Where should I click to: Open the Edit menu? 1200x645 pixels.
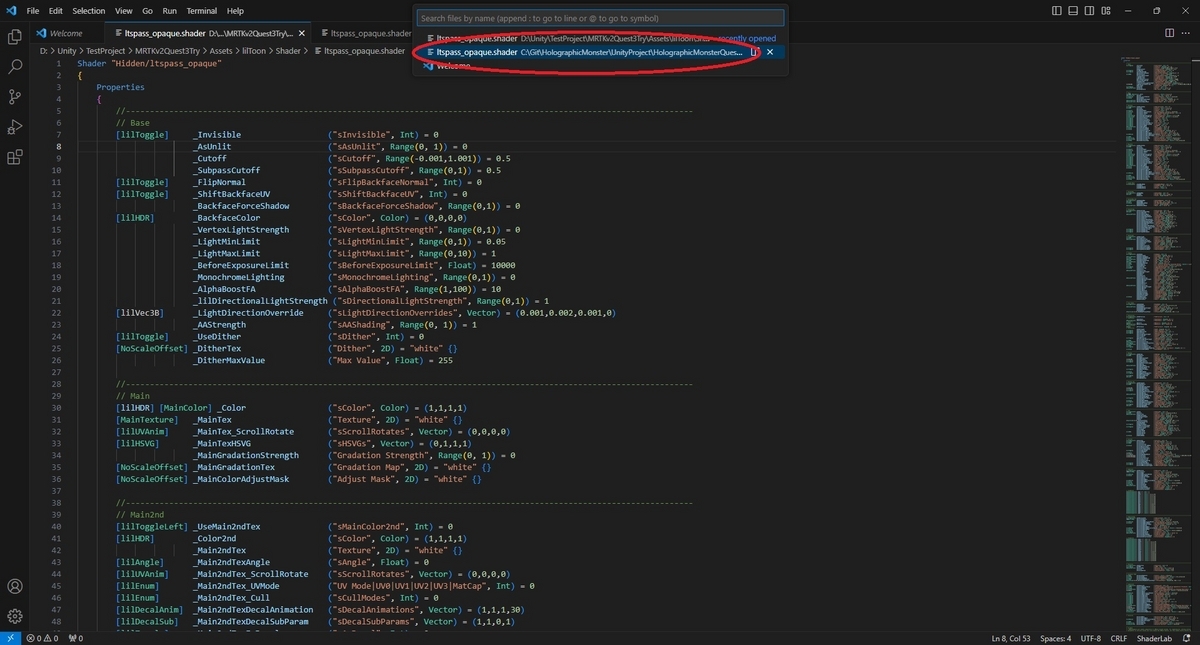point(56,10)
